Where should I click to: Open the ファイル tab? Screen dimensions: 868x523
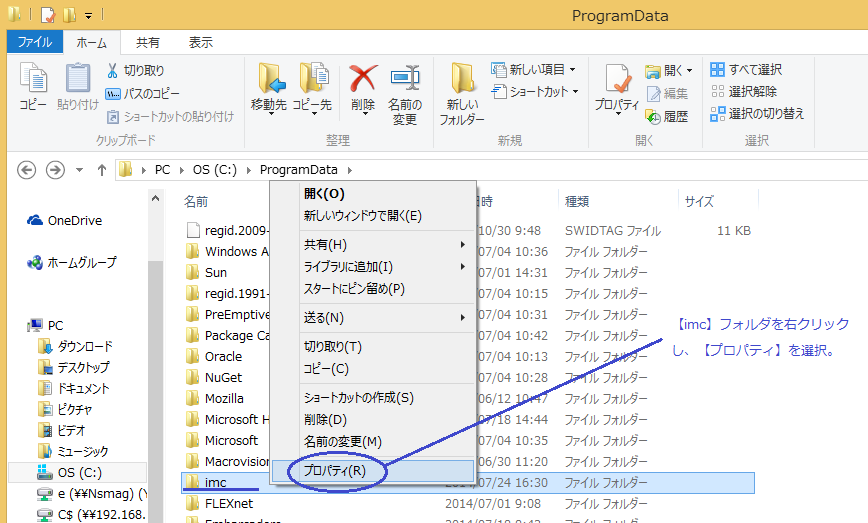point(35,42)
